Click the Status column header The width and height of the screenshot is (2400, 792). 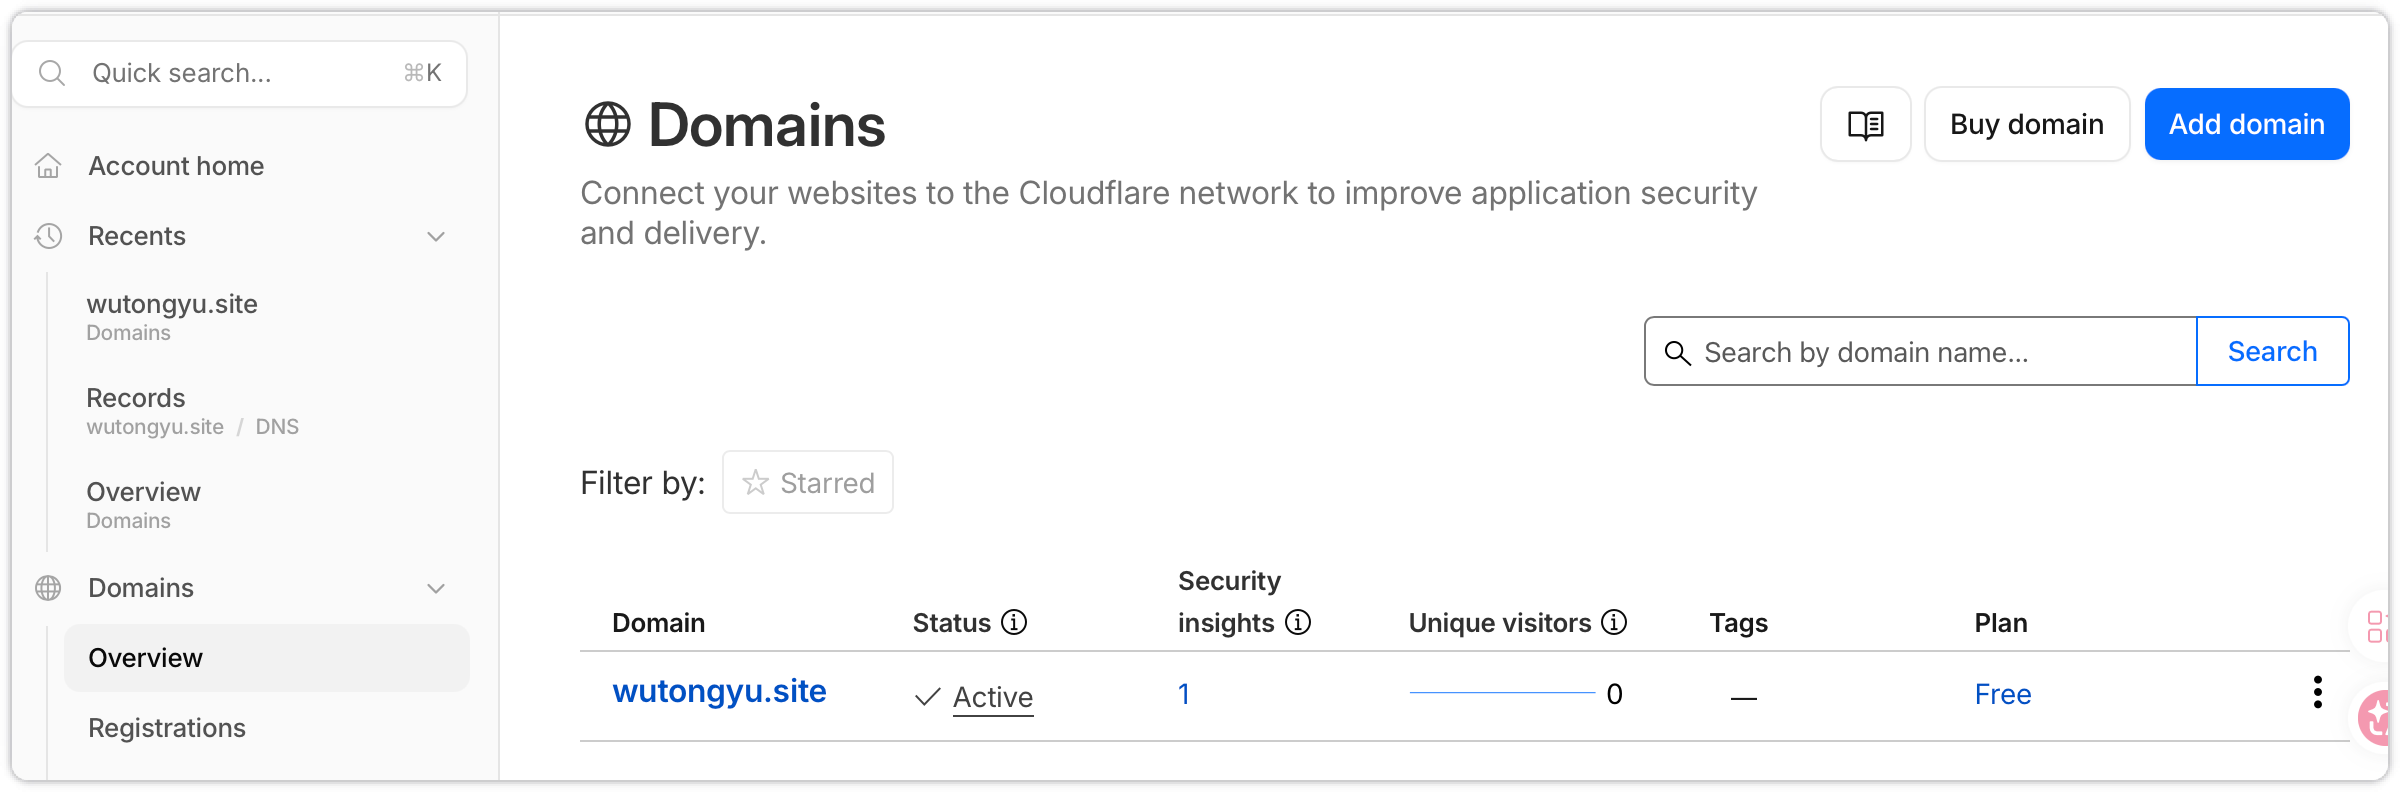click(952, 623)
